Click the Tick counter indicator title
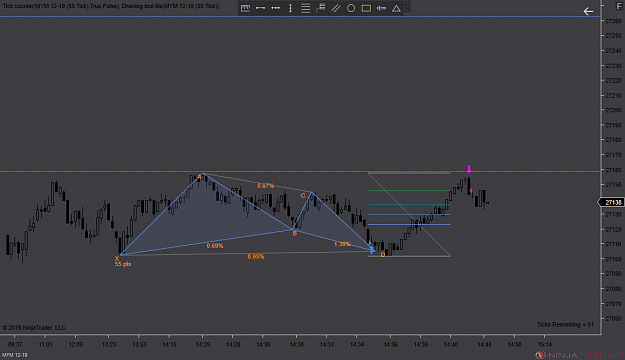The height and width of the screenshot is (360, 625). point(111,6)
